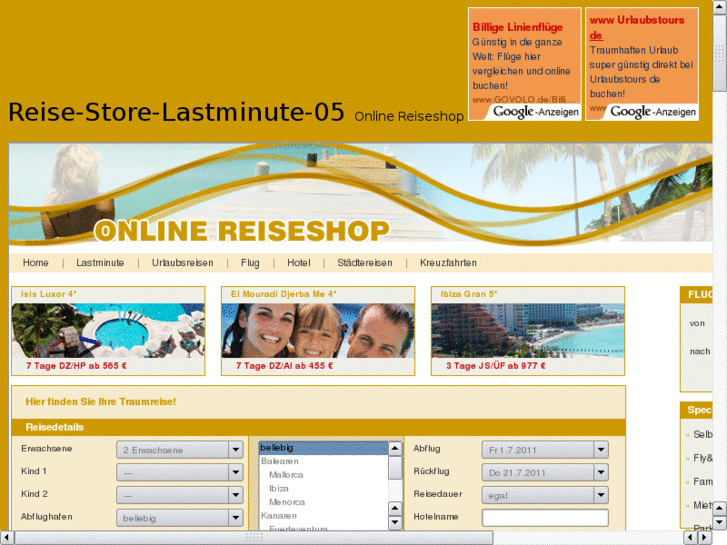
Task: Click the Ibiza Gran 5* offer title
Action: coord(469,294)
